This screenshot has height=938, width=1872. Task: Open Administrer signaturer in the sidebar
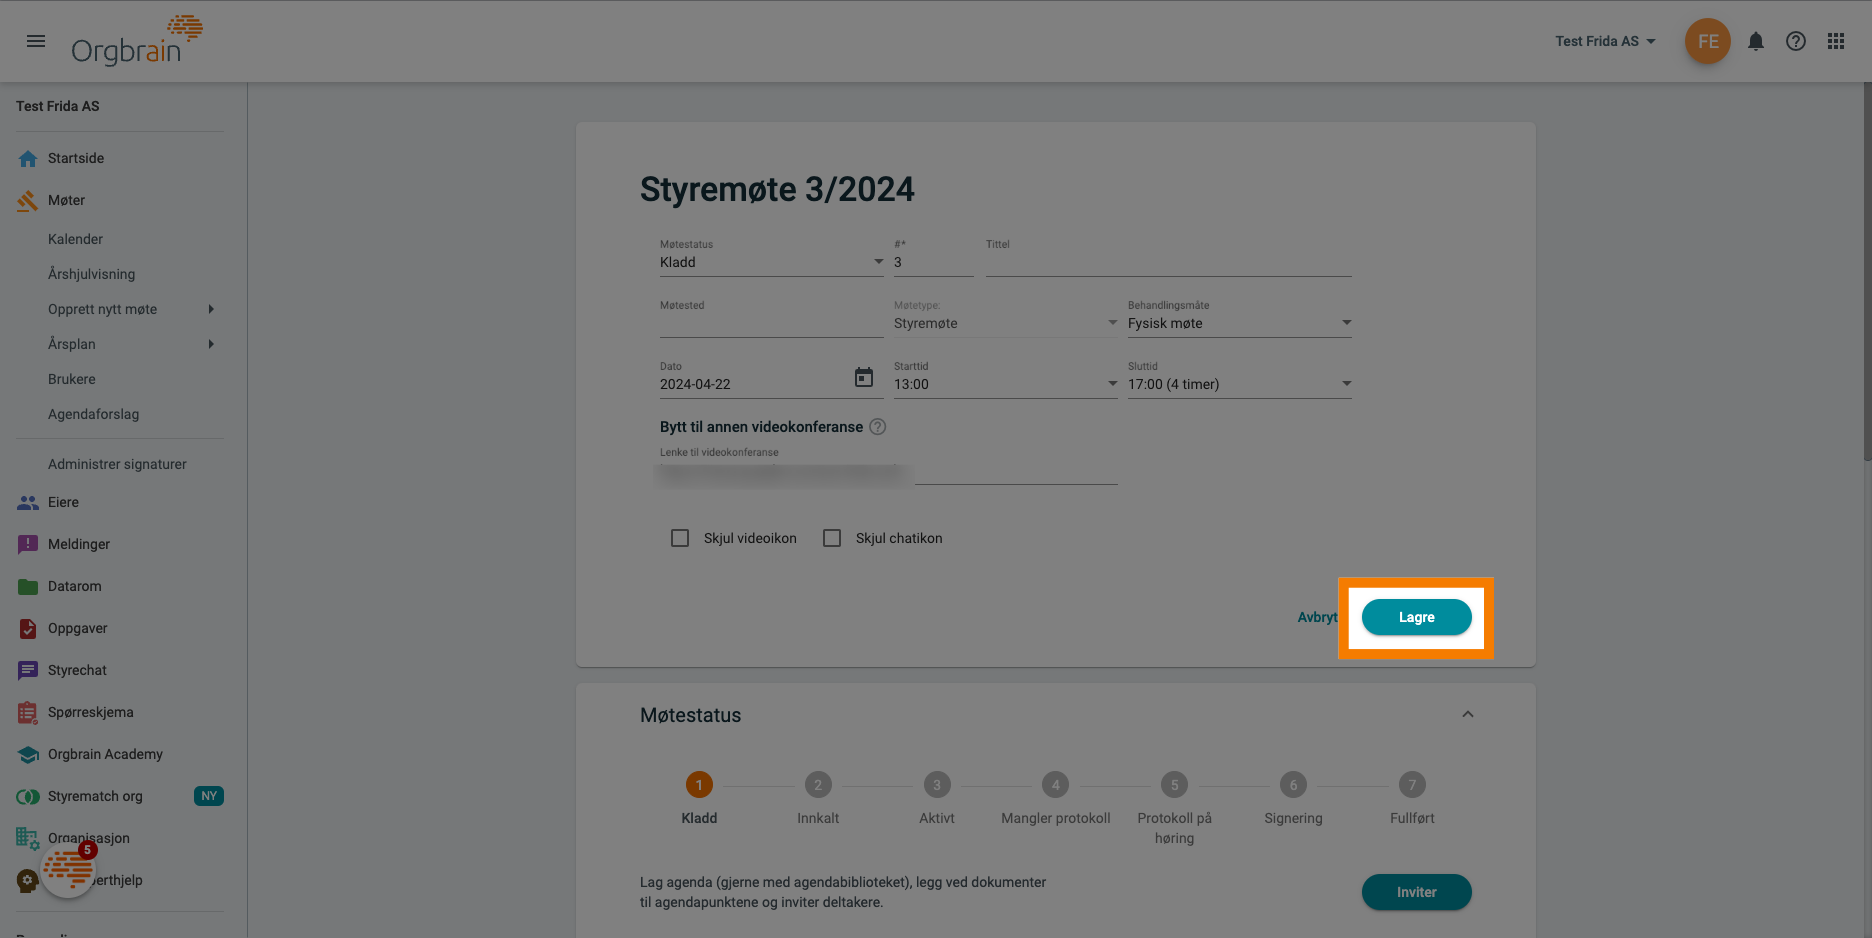click(117, 464)
